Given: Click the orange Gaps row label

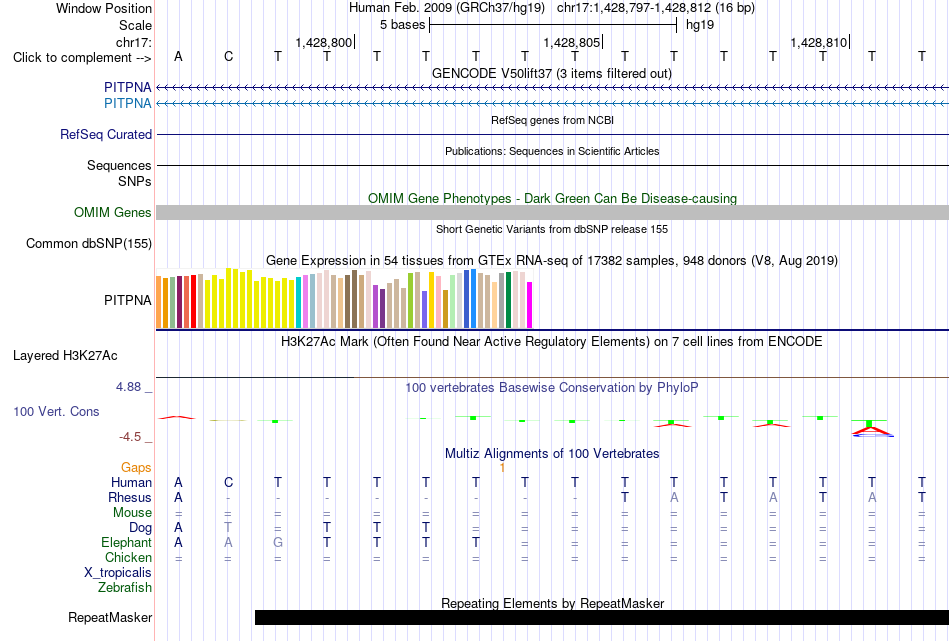Looking at the screenshot, I should tap(136, 468).
